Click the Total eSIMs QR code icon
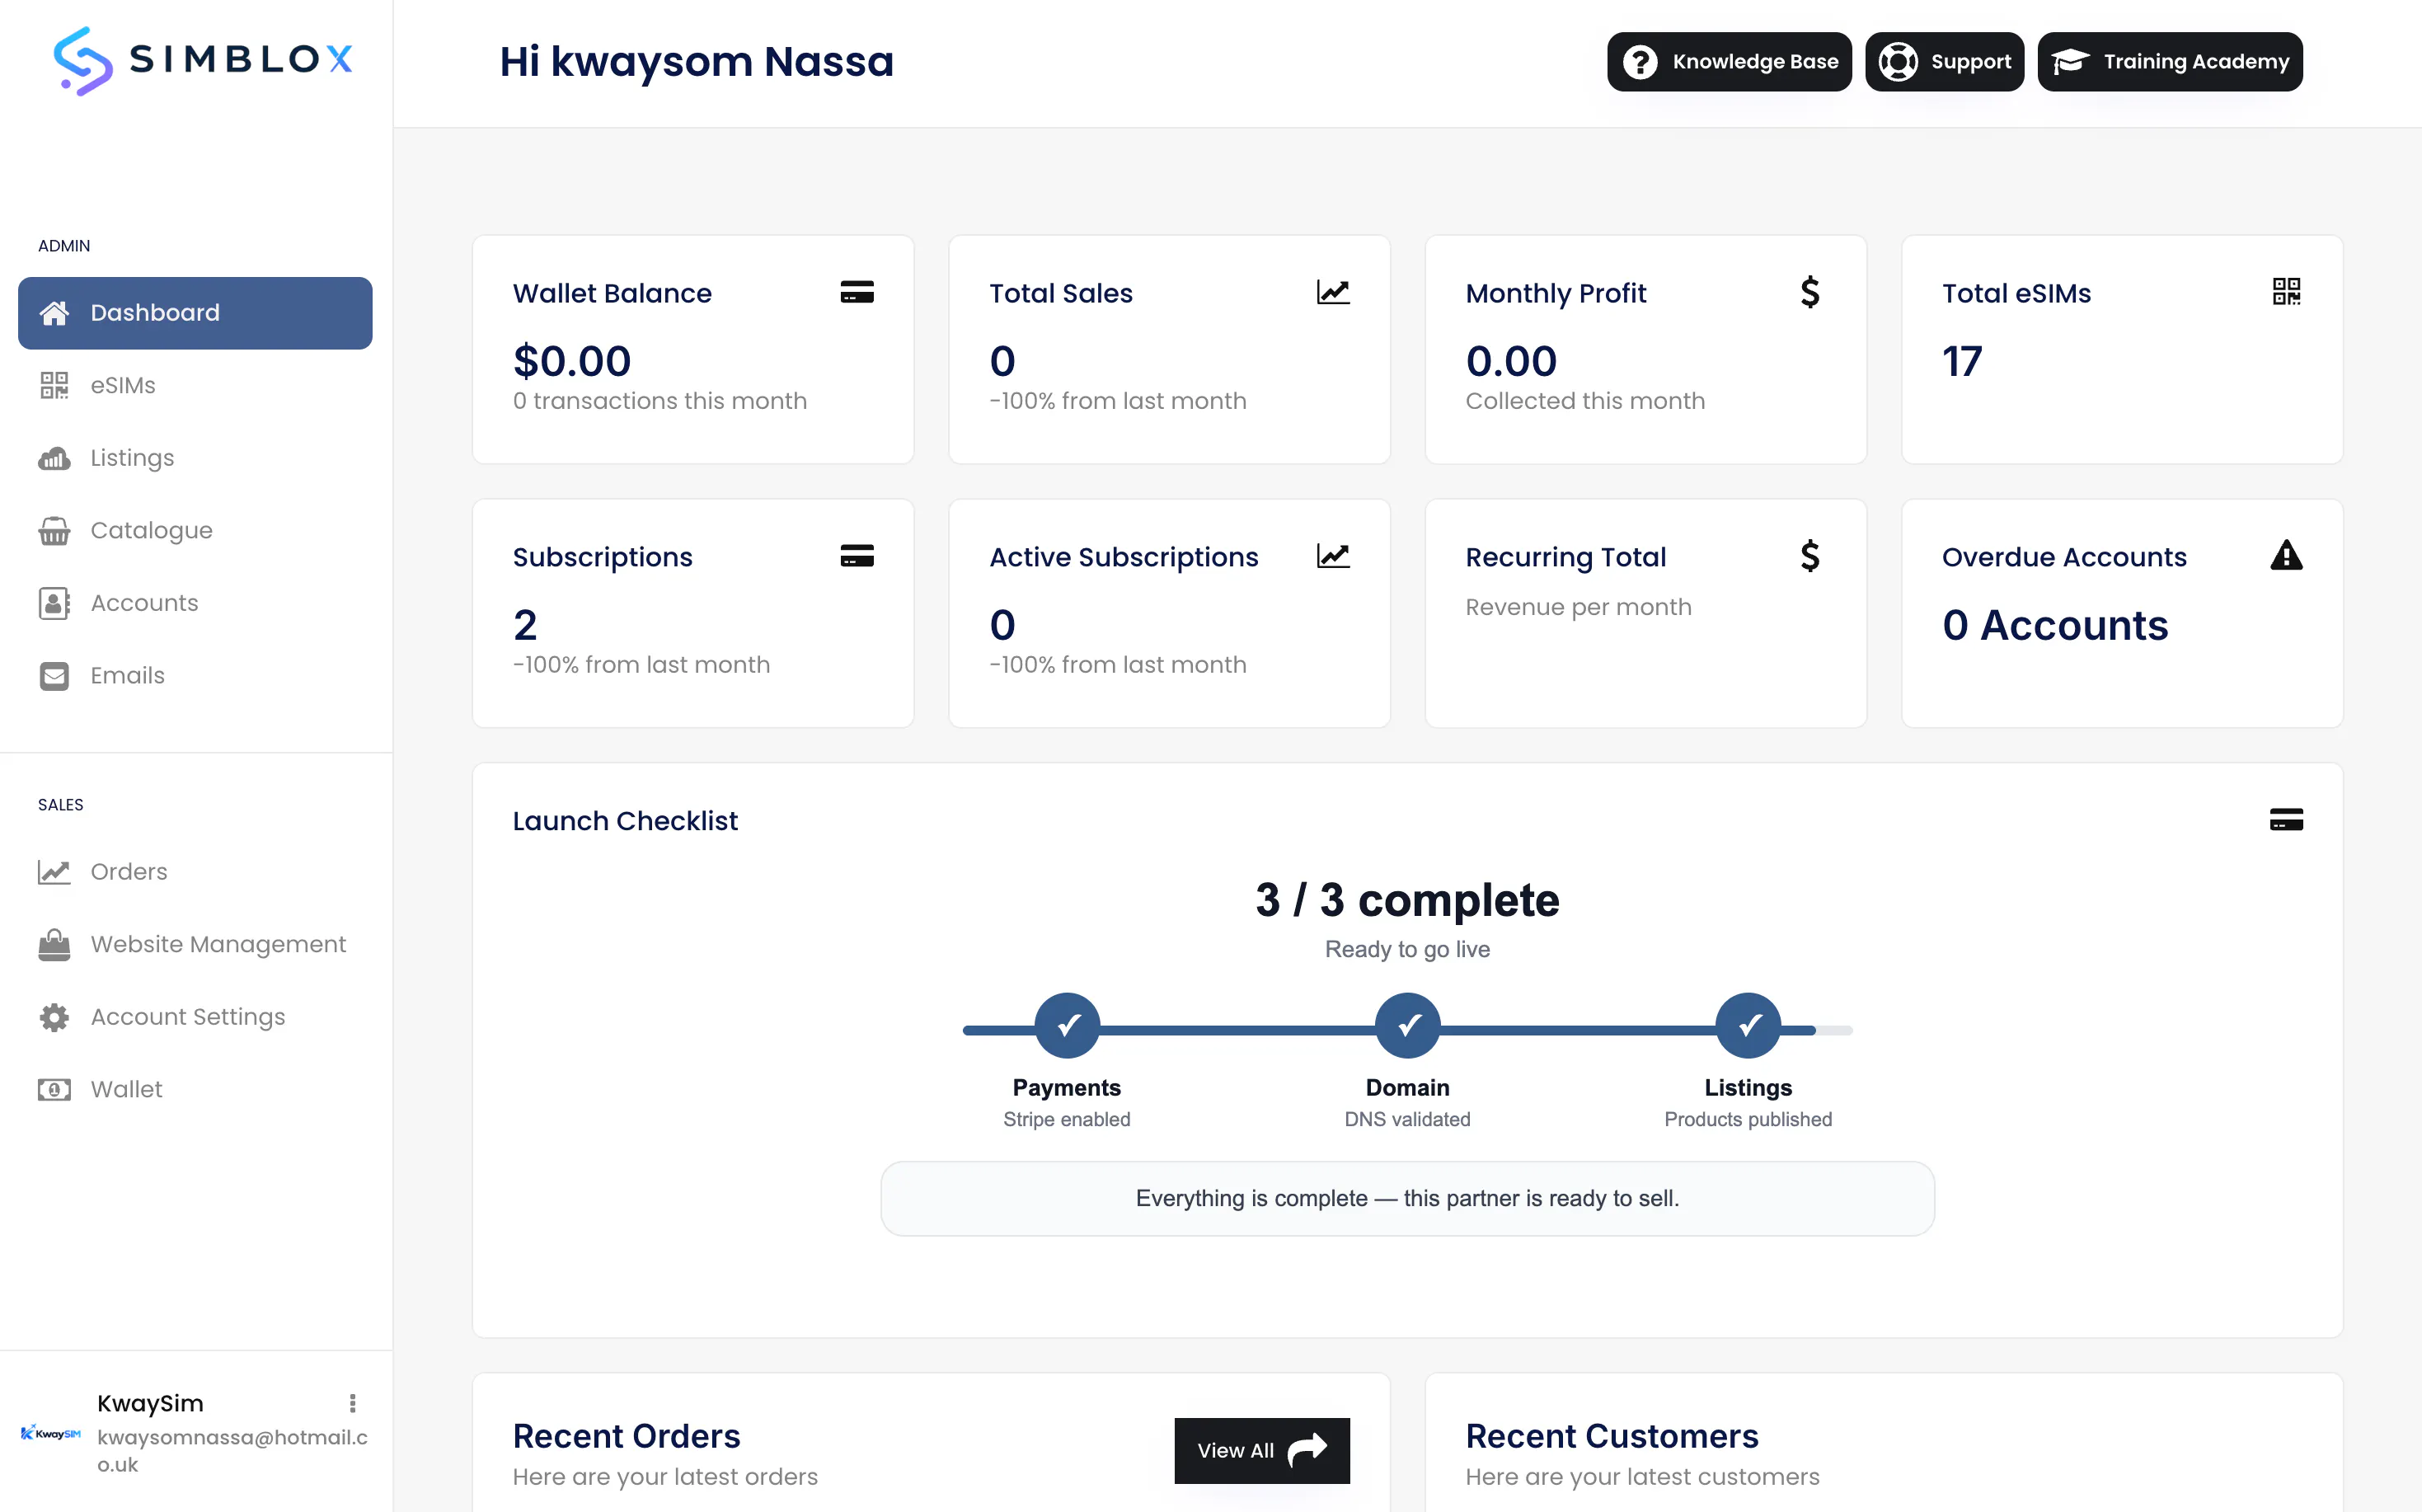The width and height of the screenshot is (2422, 1512). pyautogui.click(x=2286, y=292)
